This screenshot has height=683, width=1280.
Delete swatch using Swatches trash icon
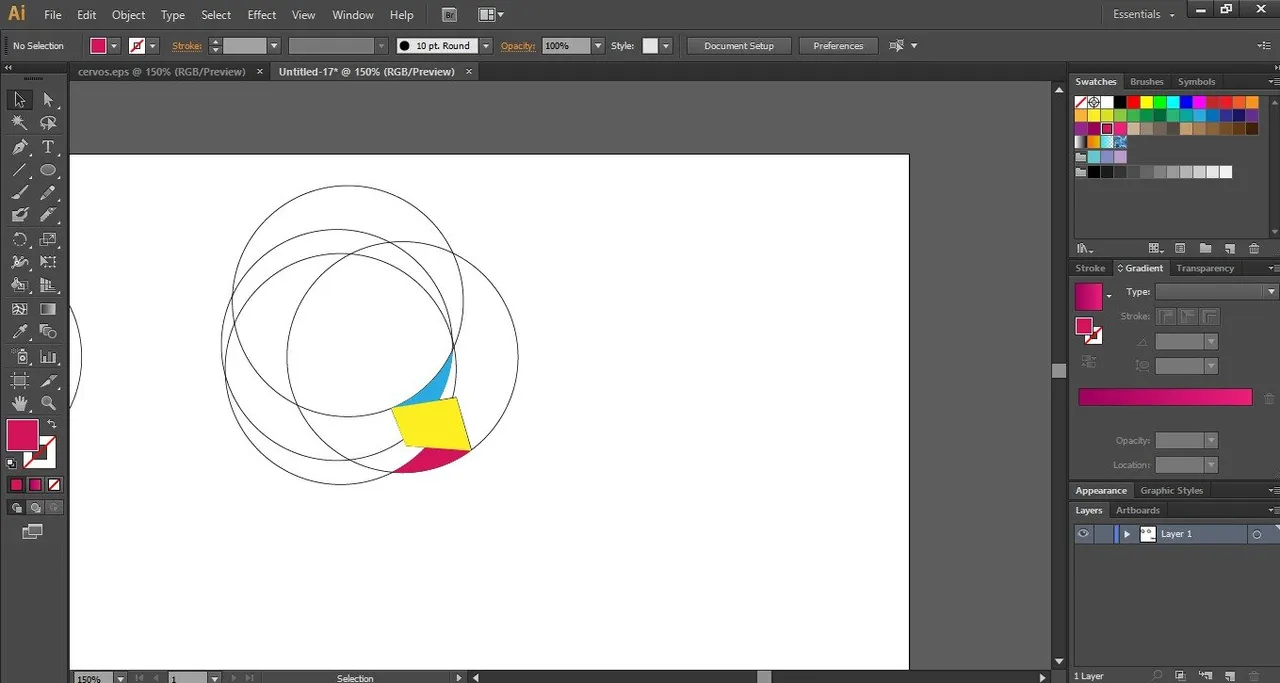(1254, 248)
